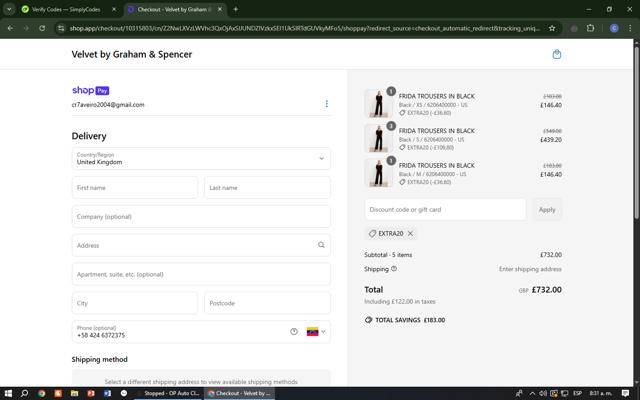Open the pinned Chrome icon in taskbar

pos(41,393)
